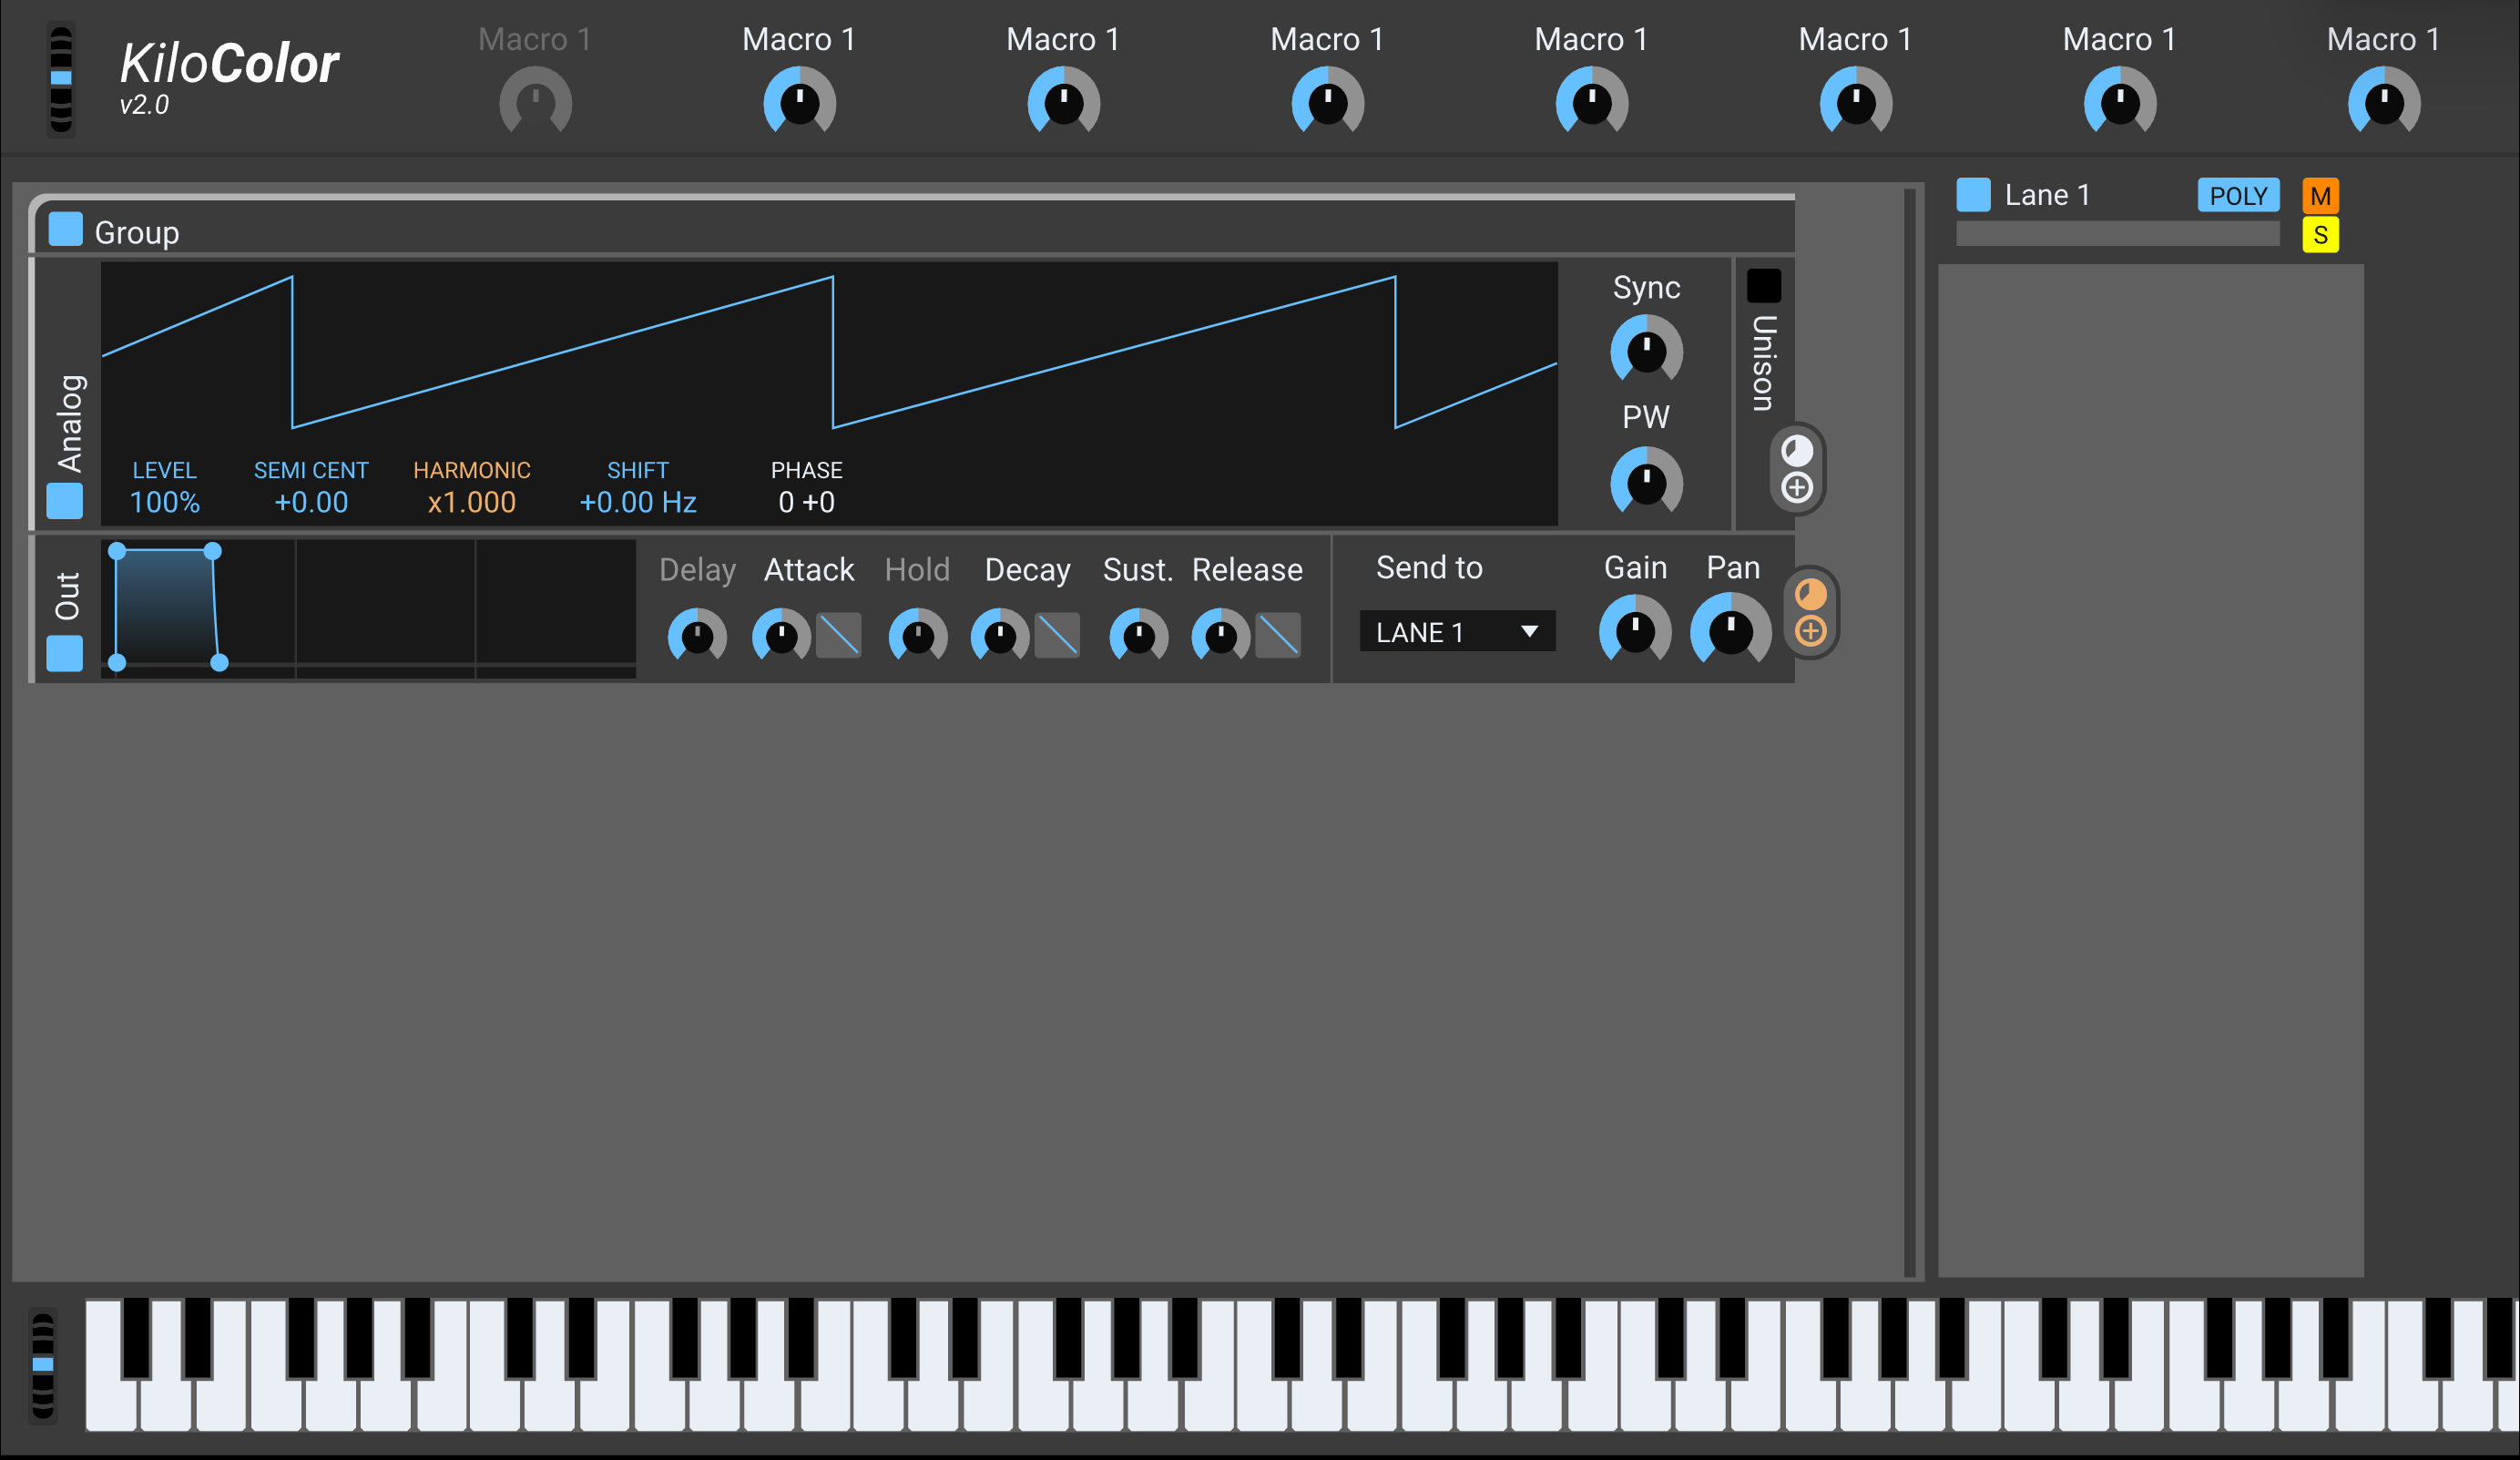Viewport: 2520px width, 1460px height.
Task: Enable the black Unison toggle box
Action: click(1763, 286)
